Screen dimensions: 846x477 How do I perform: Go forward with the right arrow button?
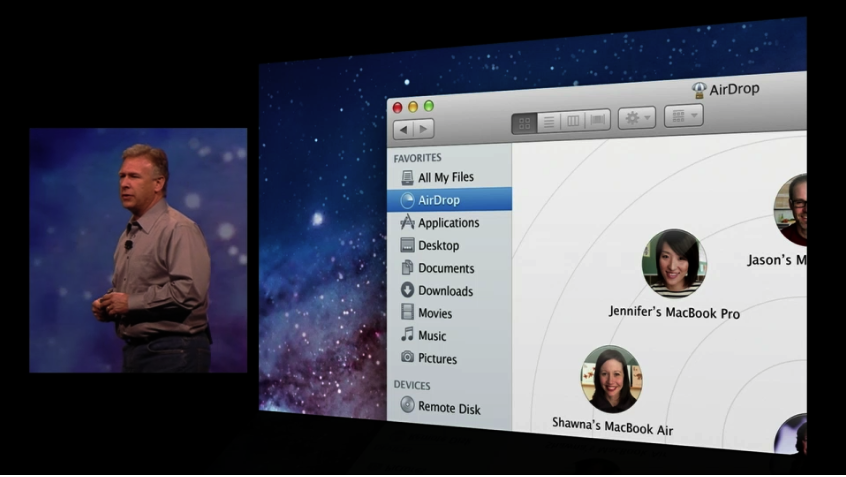(424, 128)
